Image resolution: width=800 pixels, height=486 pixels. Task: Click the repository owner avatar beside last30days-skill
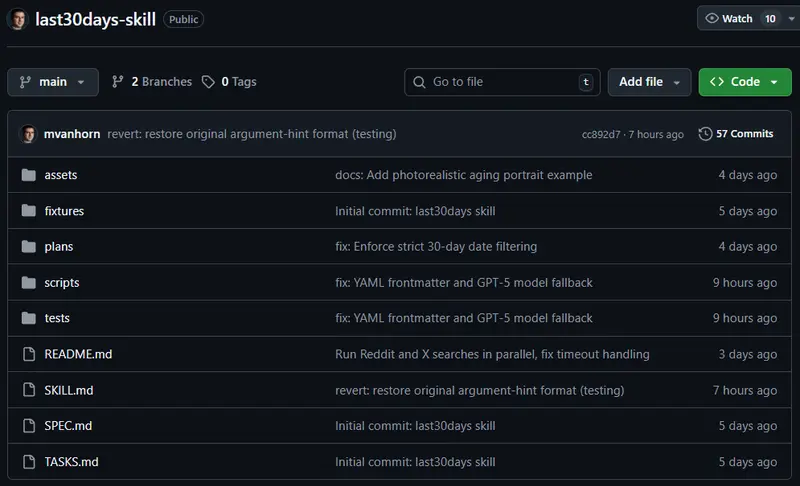18,19
